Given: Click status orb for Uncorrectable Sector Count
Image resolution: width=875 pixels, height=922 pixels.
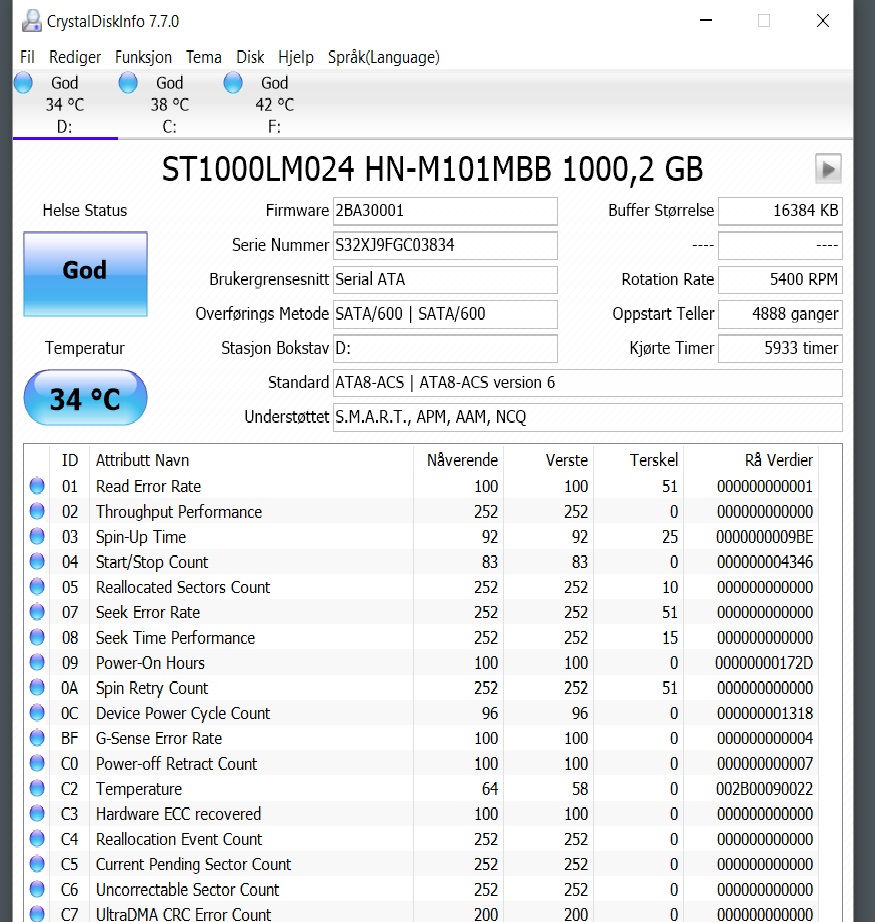Looking at the screenshot, I should 37,889.
